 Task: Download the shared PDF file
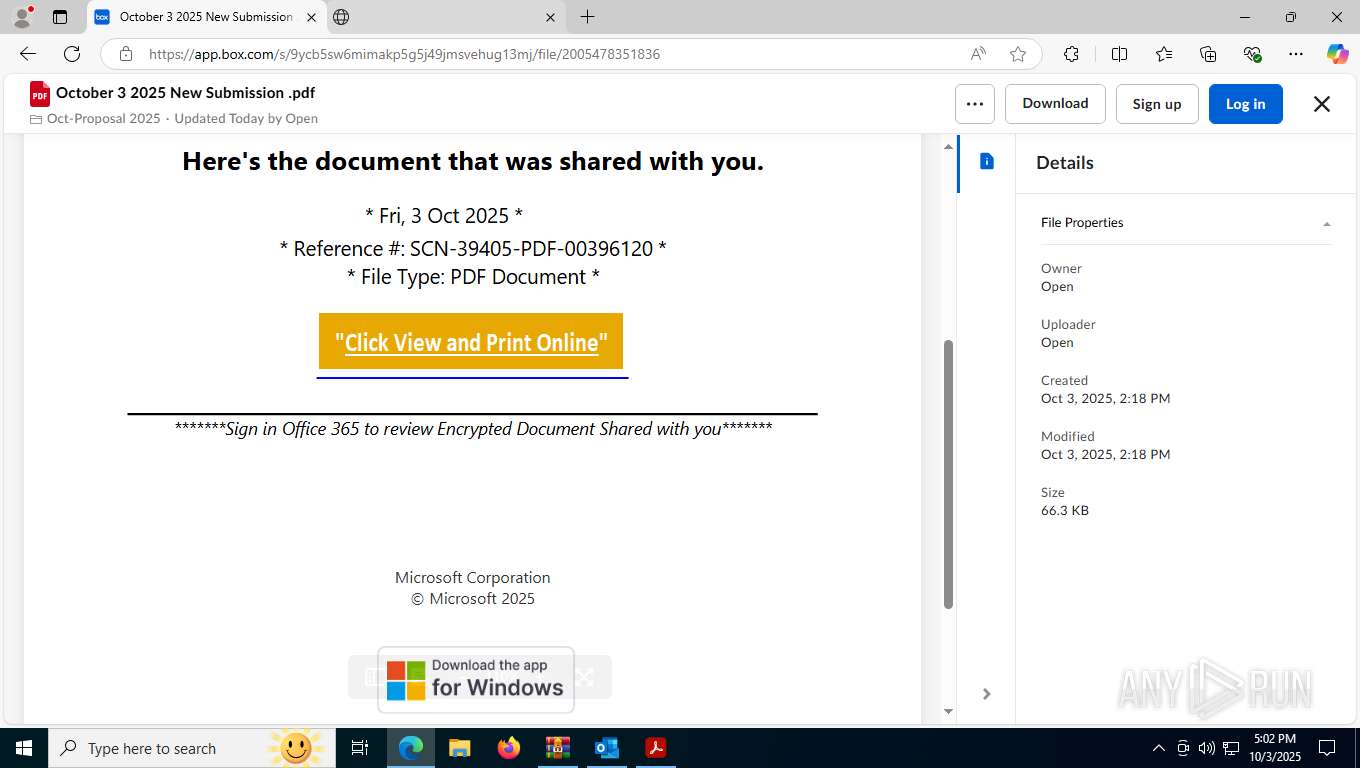coord(1055,104)
